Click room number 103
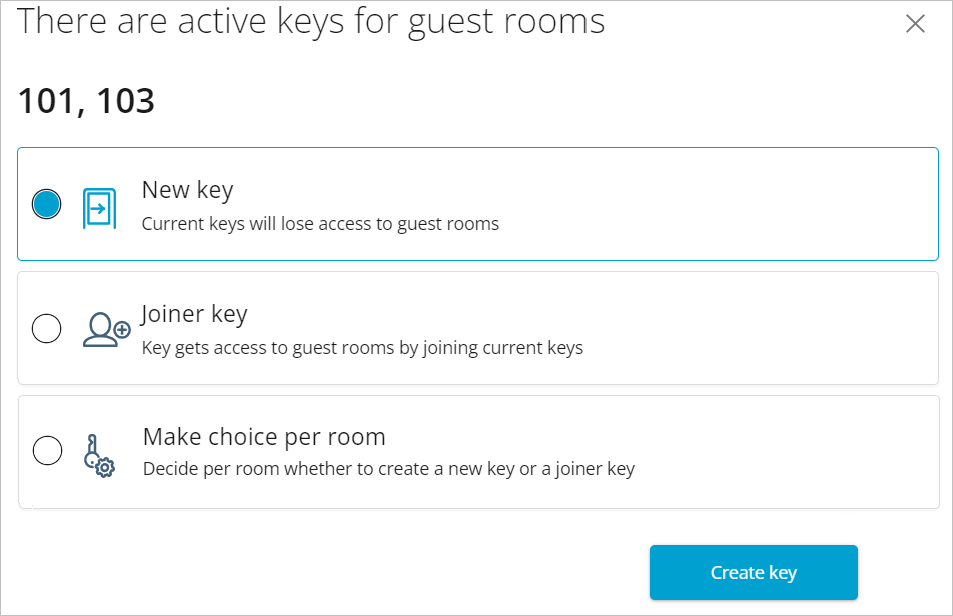This screenshot has height=616, width=953. click(125, 101)
